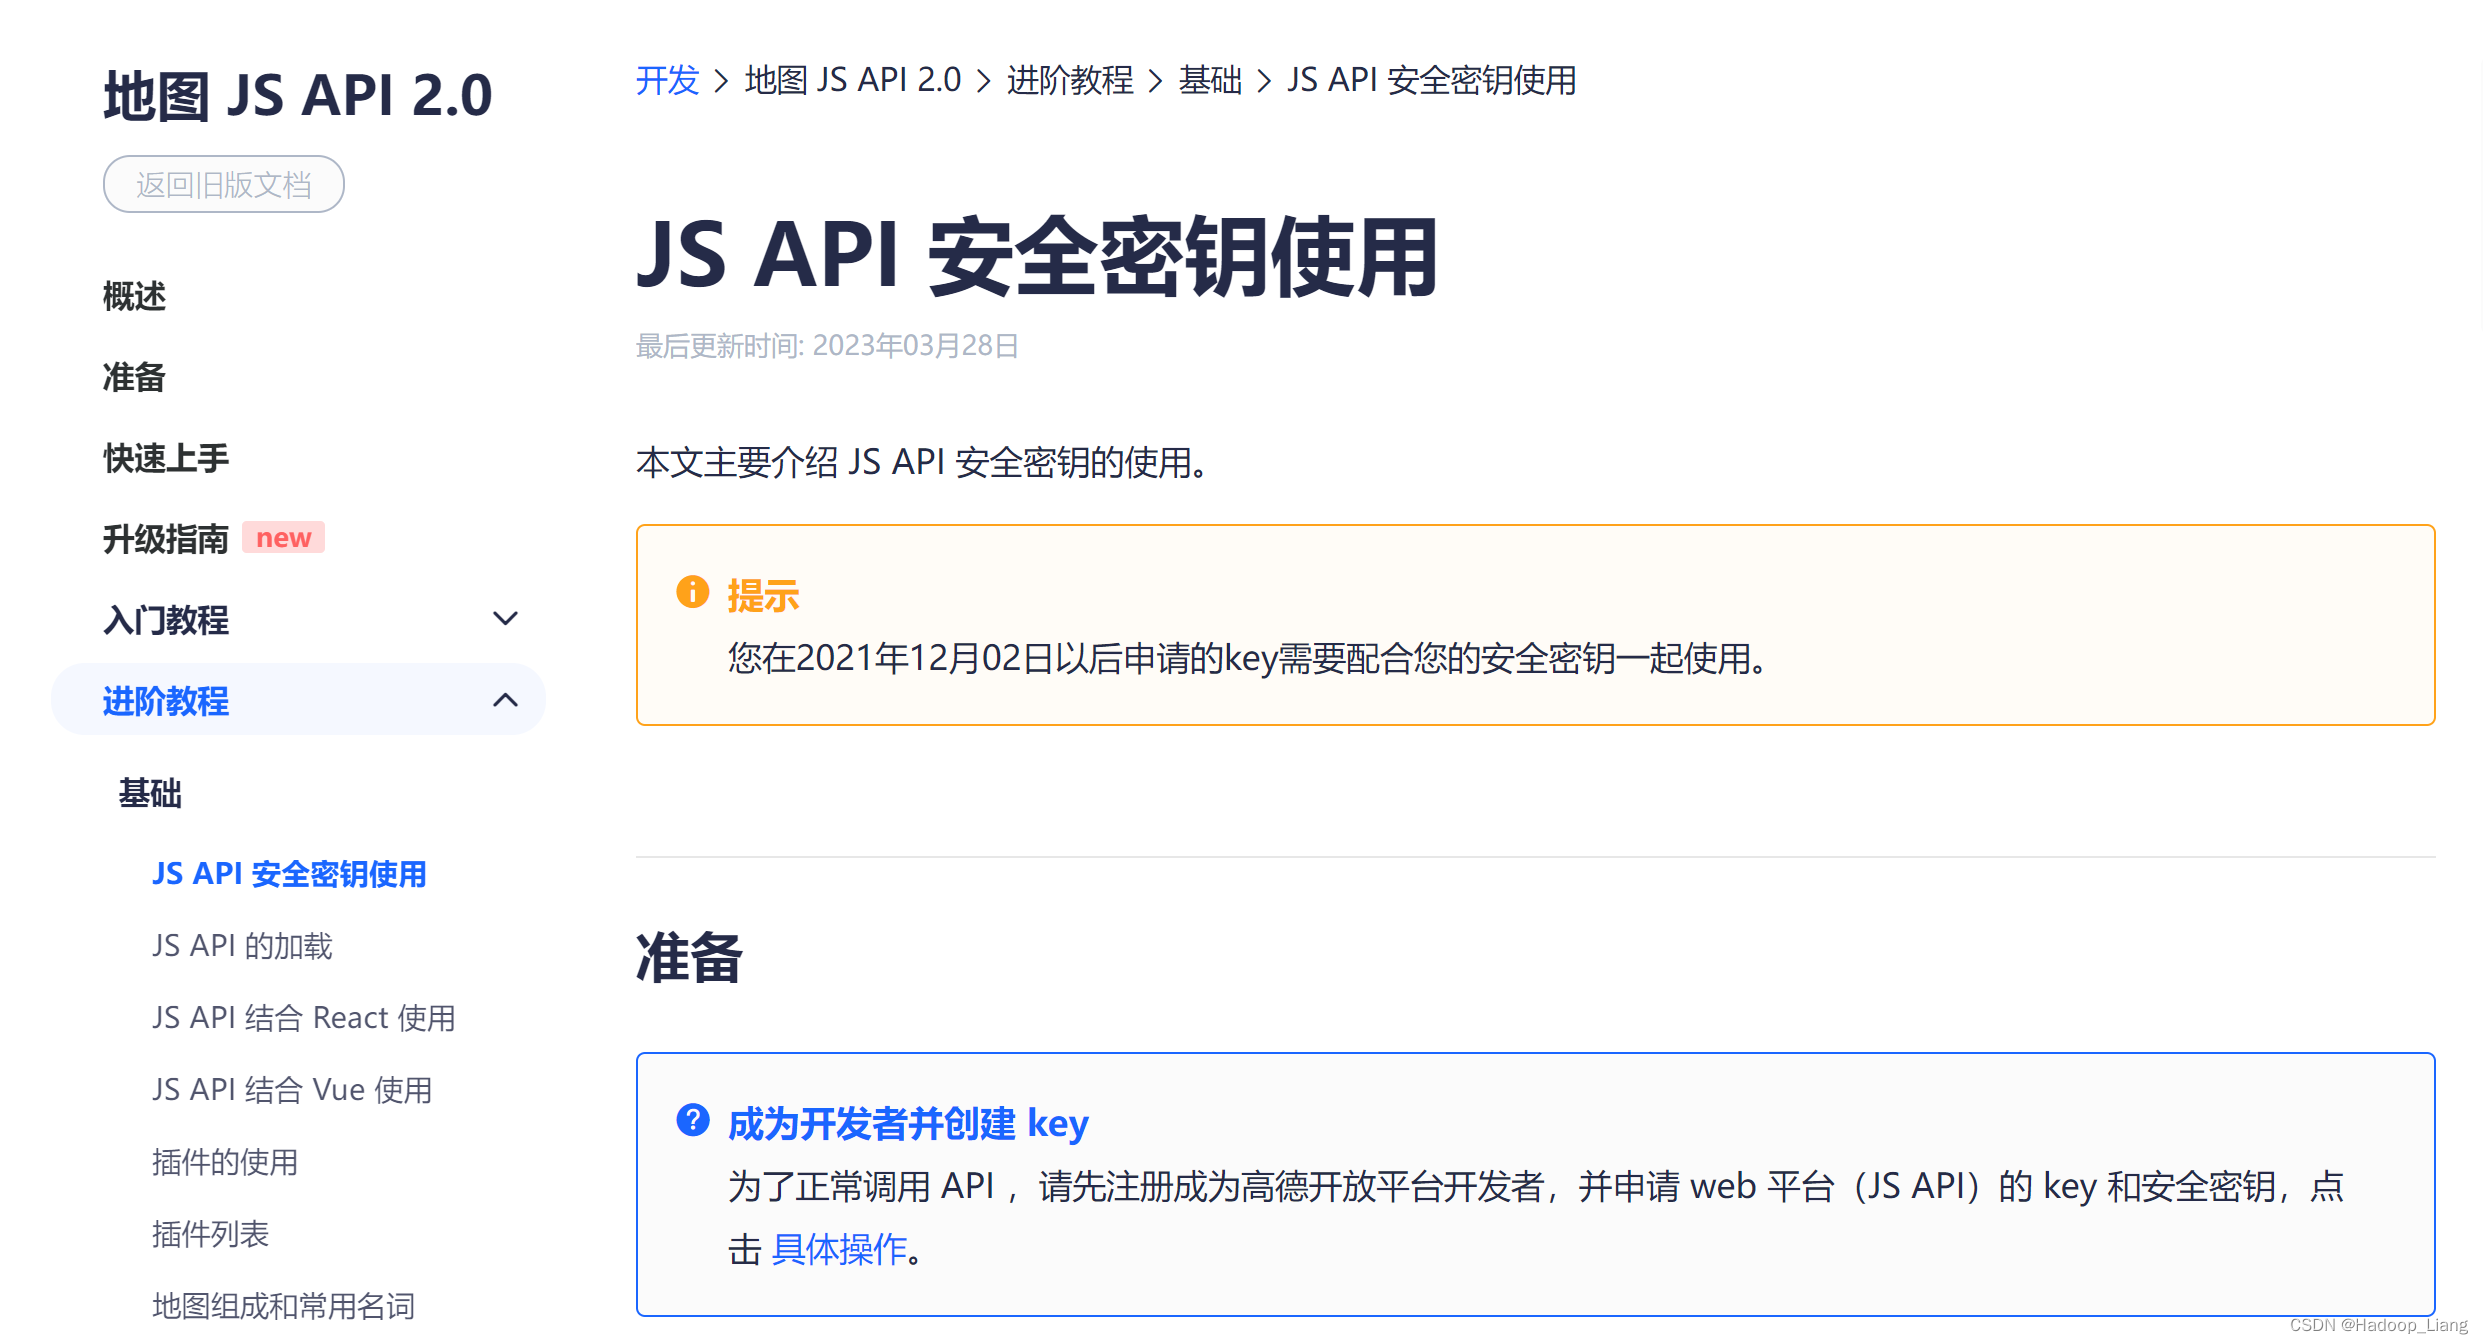The height and width of the screenshot is (1344, 2483).
Task: Expand the 入门教程 chevron
Action: click(506, 619)
